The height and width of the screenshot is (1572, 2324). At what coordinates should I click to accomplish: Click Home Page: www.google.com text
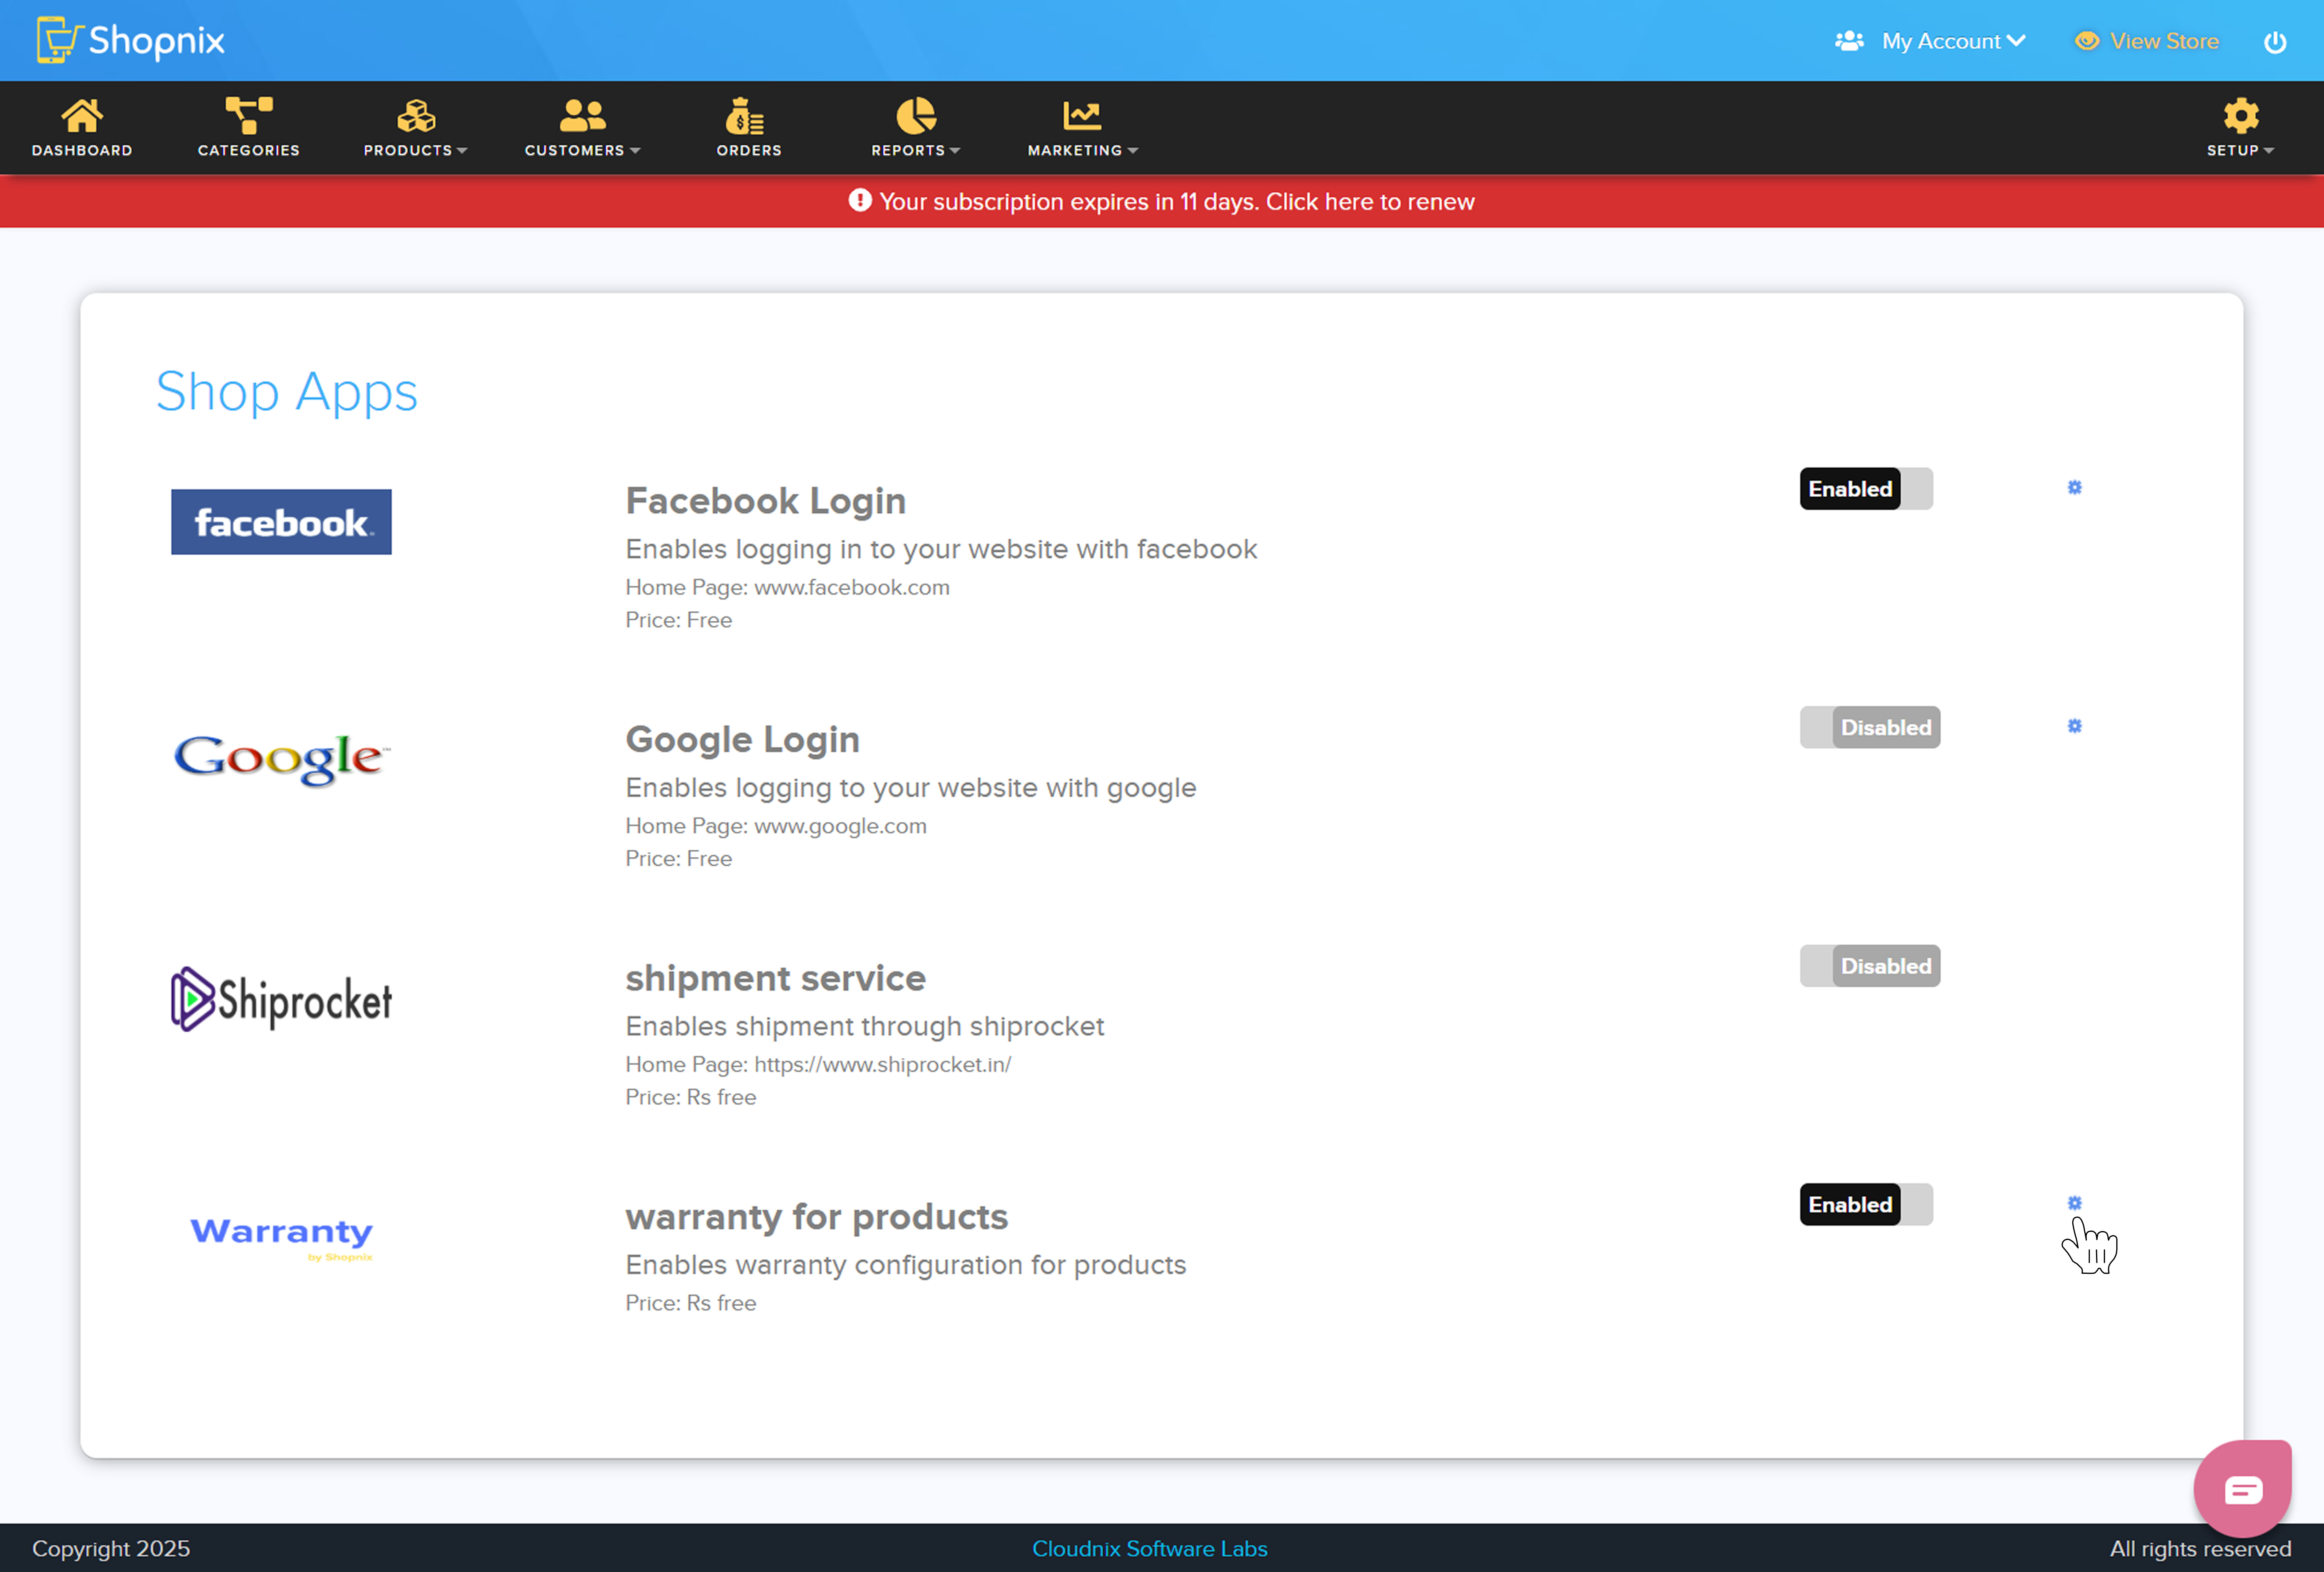776,826
